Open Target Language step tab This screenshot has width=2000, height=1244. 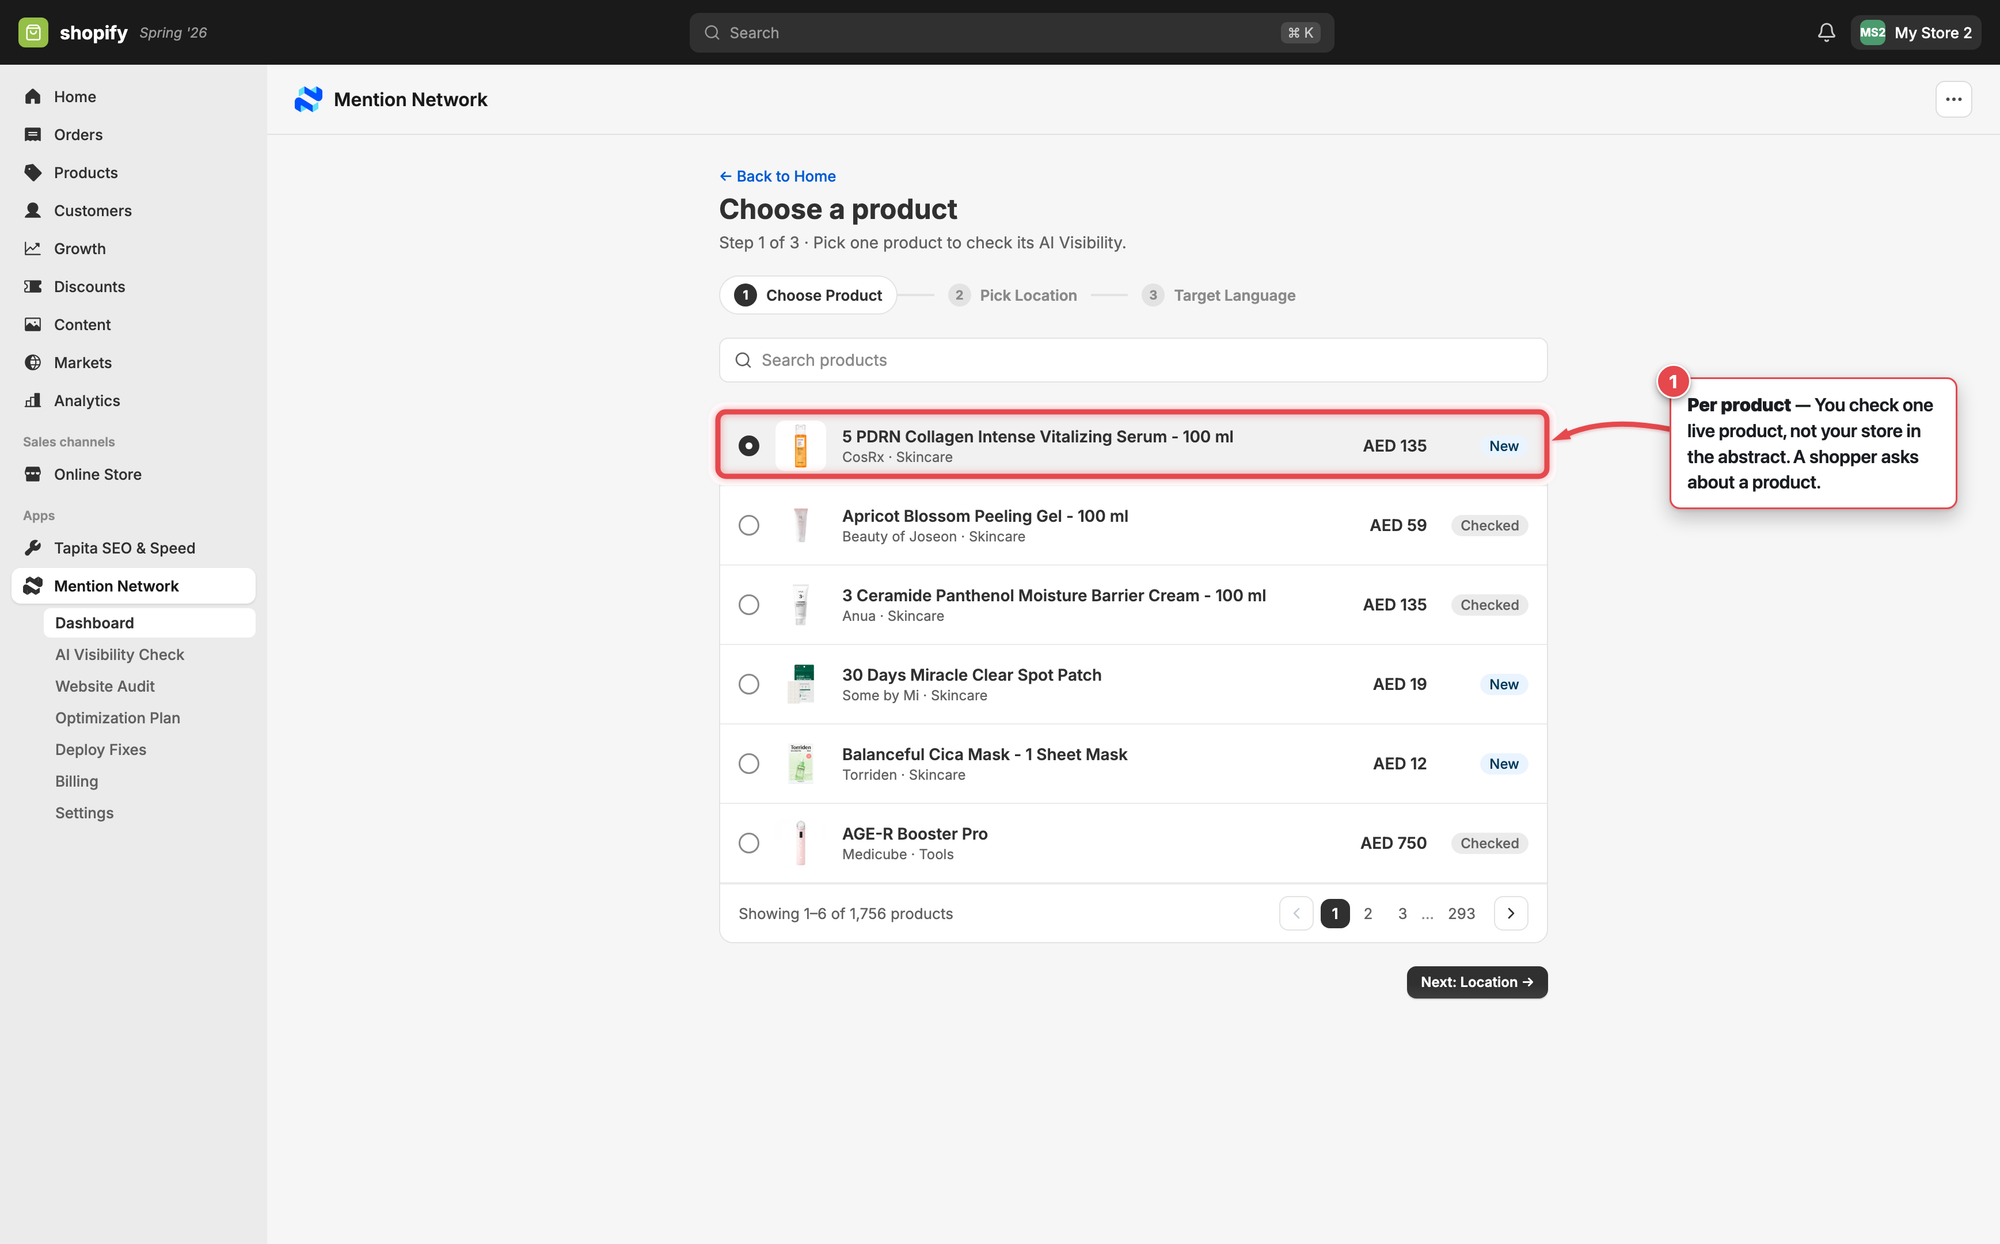[x=1219, y=295]
